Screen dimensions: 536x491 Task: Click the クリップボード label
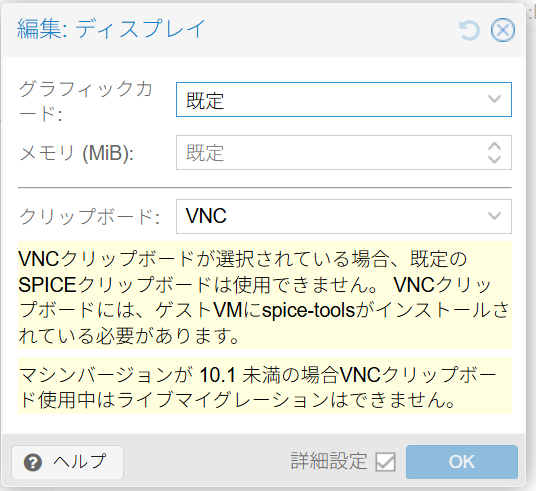90,216
